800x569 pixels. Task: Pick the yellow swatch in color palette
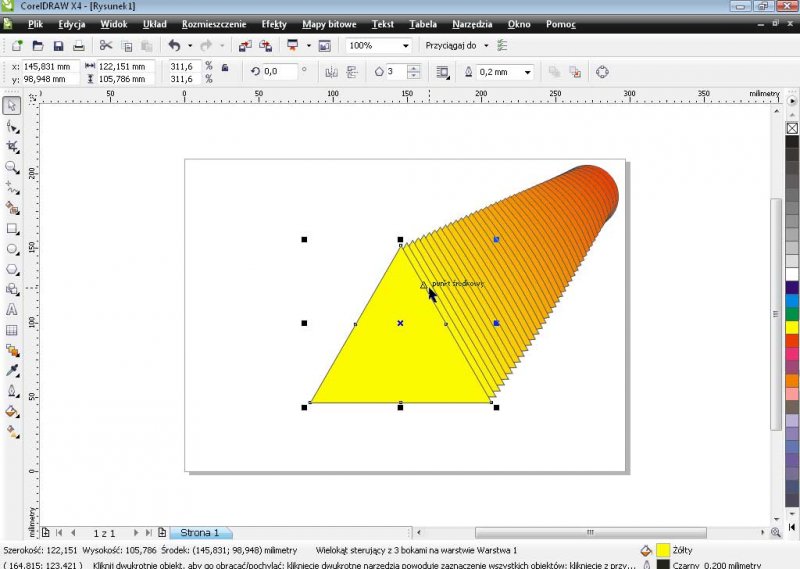click(x=792, y=327)
